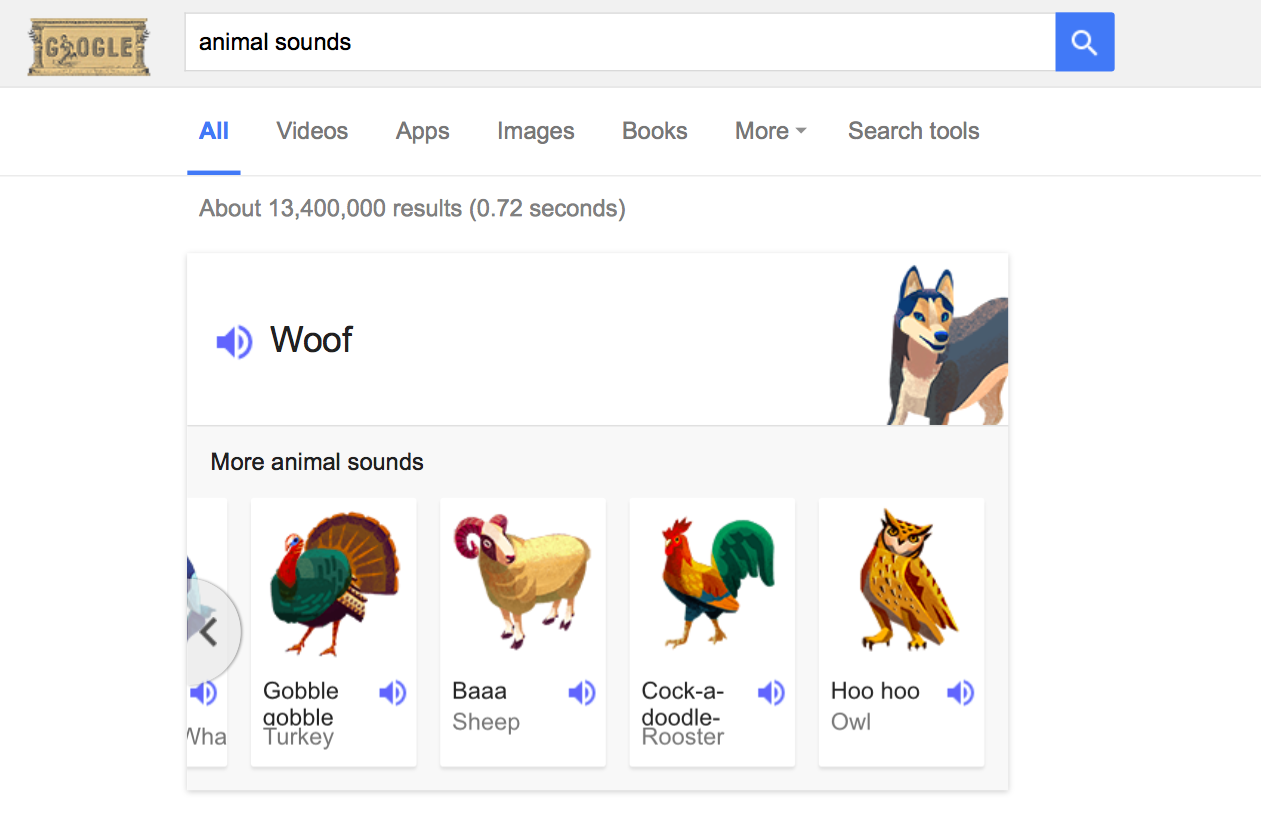
Task: Click the Turkey illustration thumbnail
Action: (x=333, y=580)
